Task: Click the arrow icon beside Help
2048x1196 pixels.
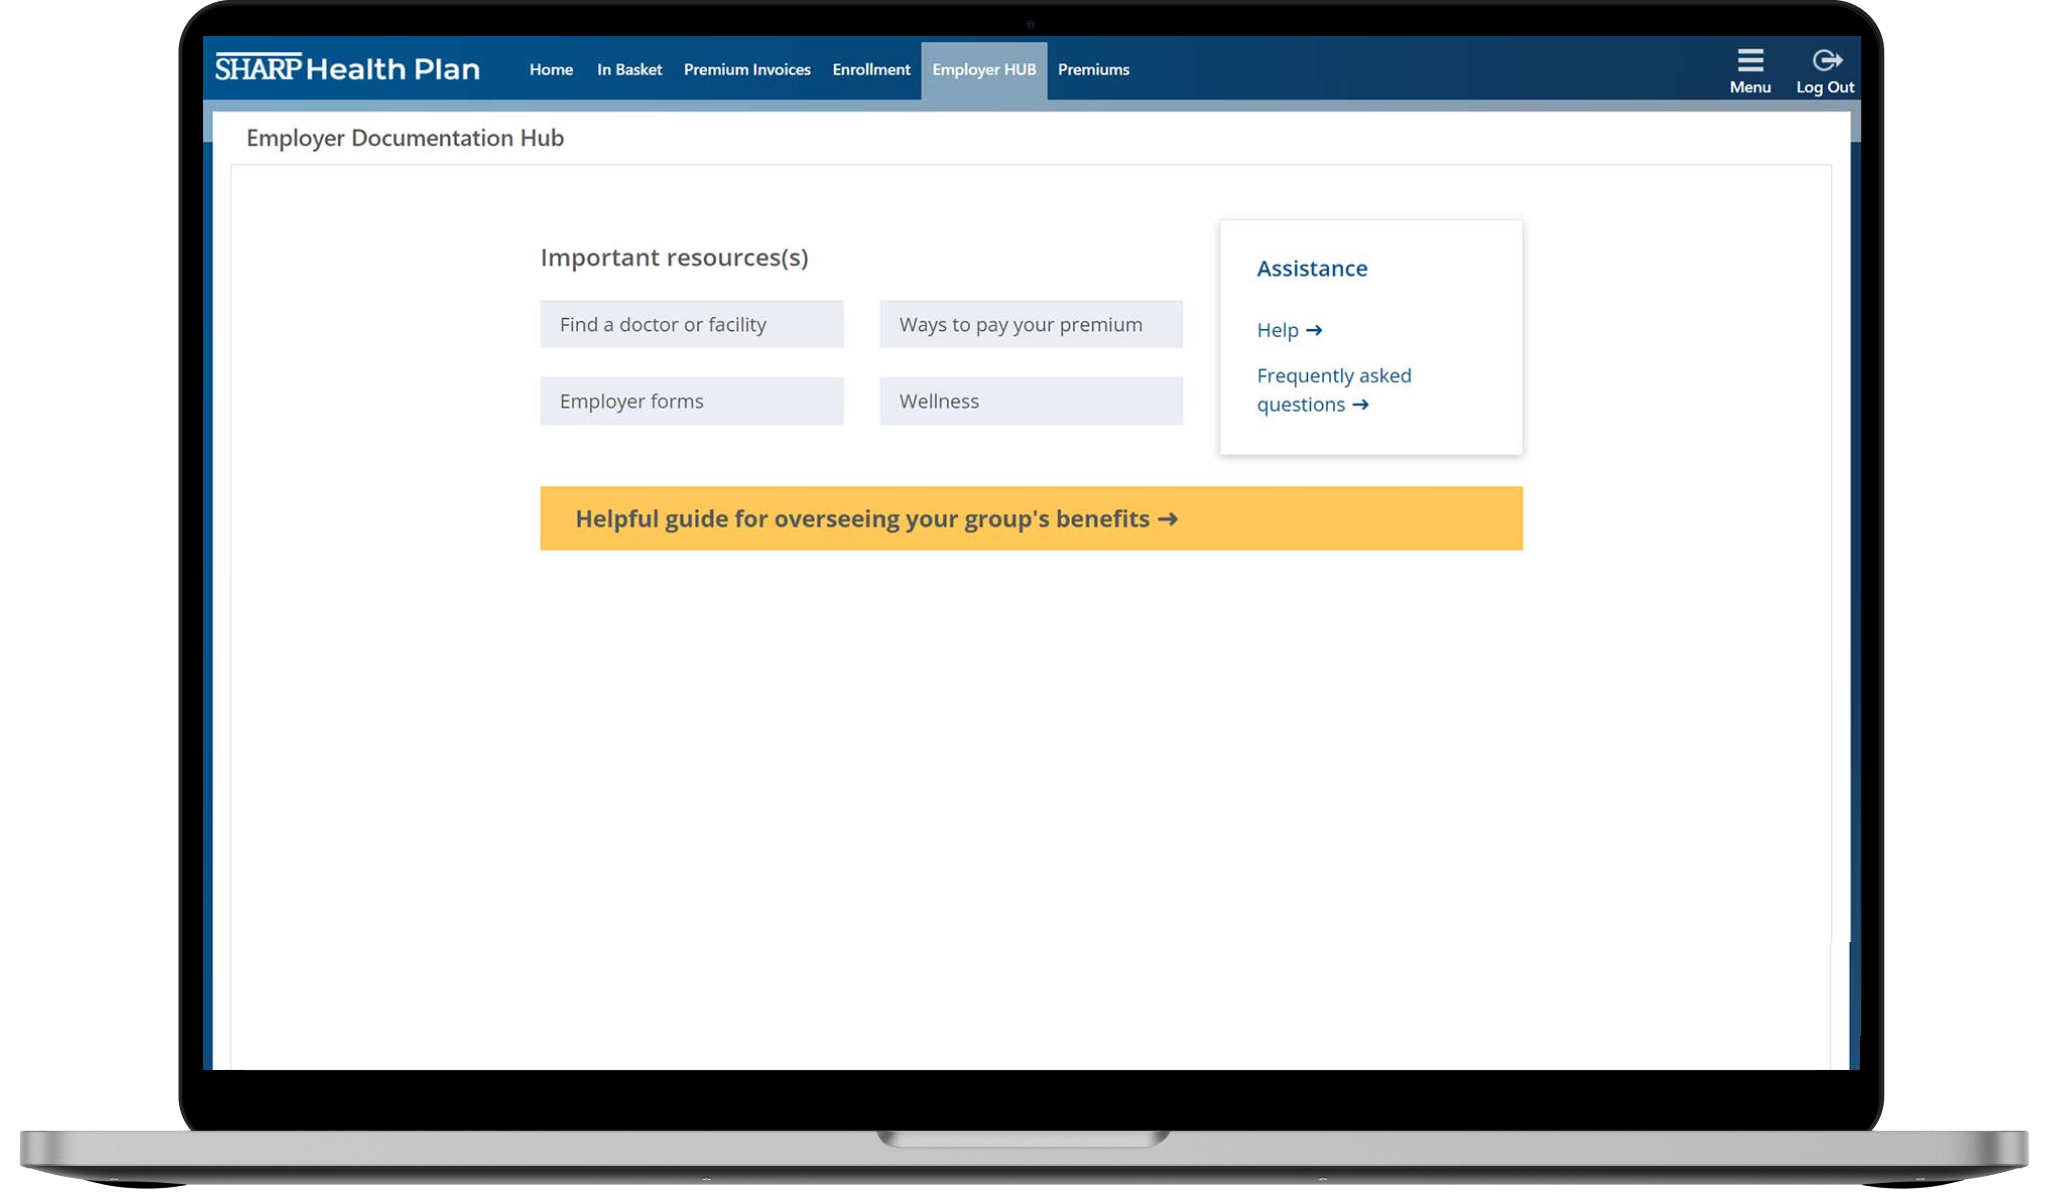Action: point(1314,330)
